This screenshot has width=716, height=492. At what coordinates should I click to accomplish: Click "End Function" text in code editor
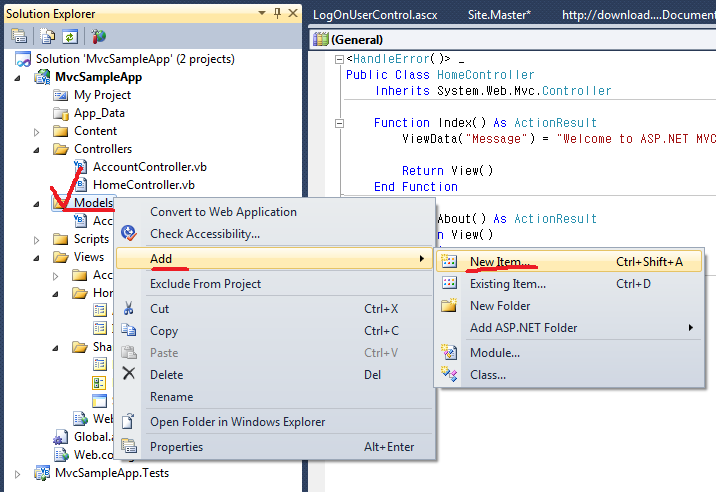[416, 187]
